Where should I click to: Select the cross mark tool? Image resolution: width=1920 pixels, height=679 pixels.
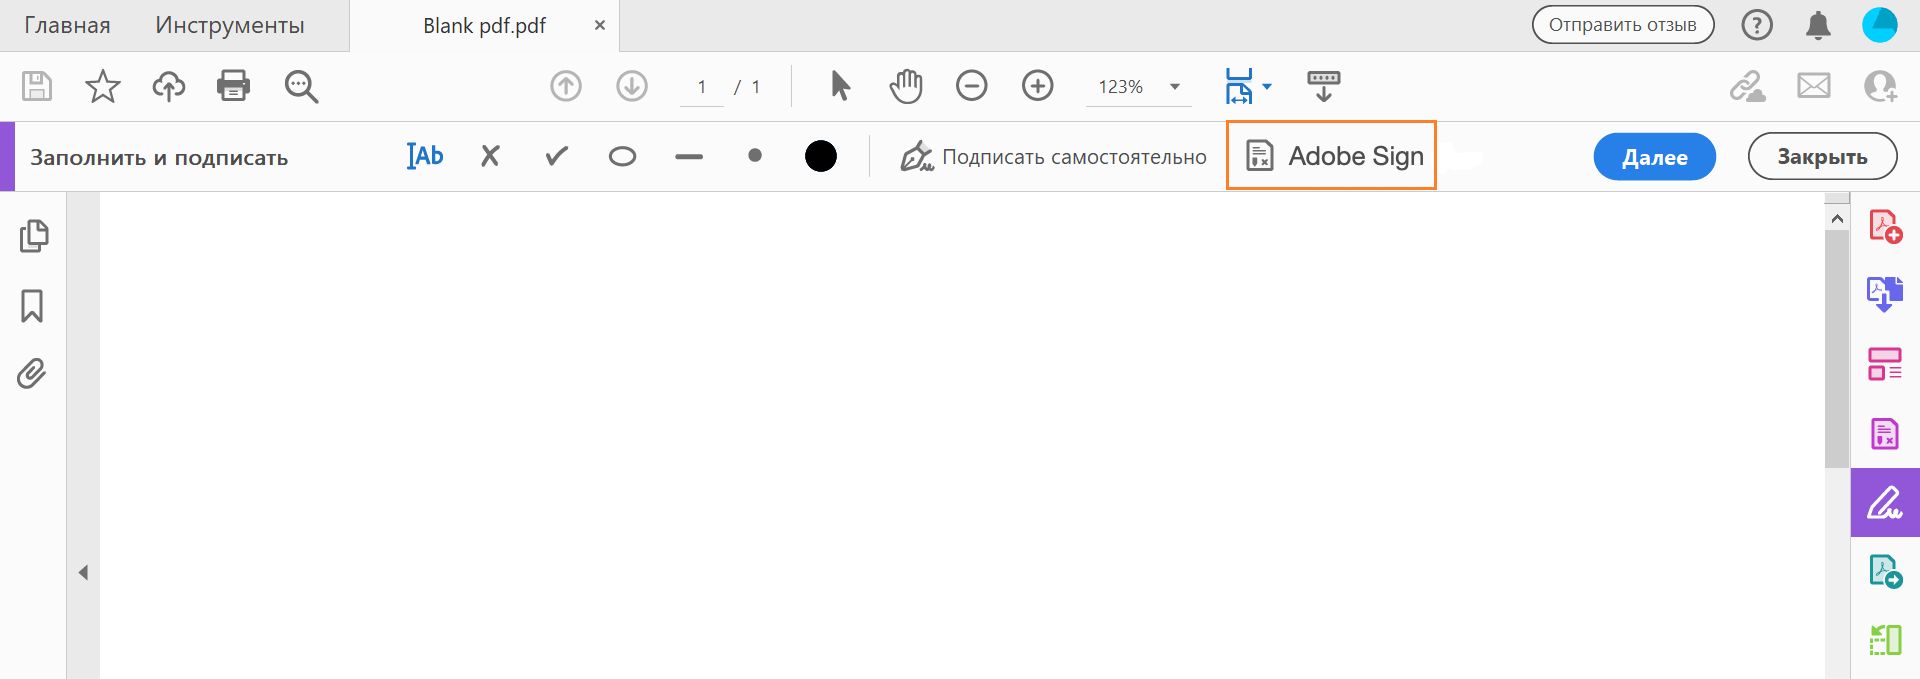[490, 156]
